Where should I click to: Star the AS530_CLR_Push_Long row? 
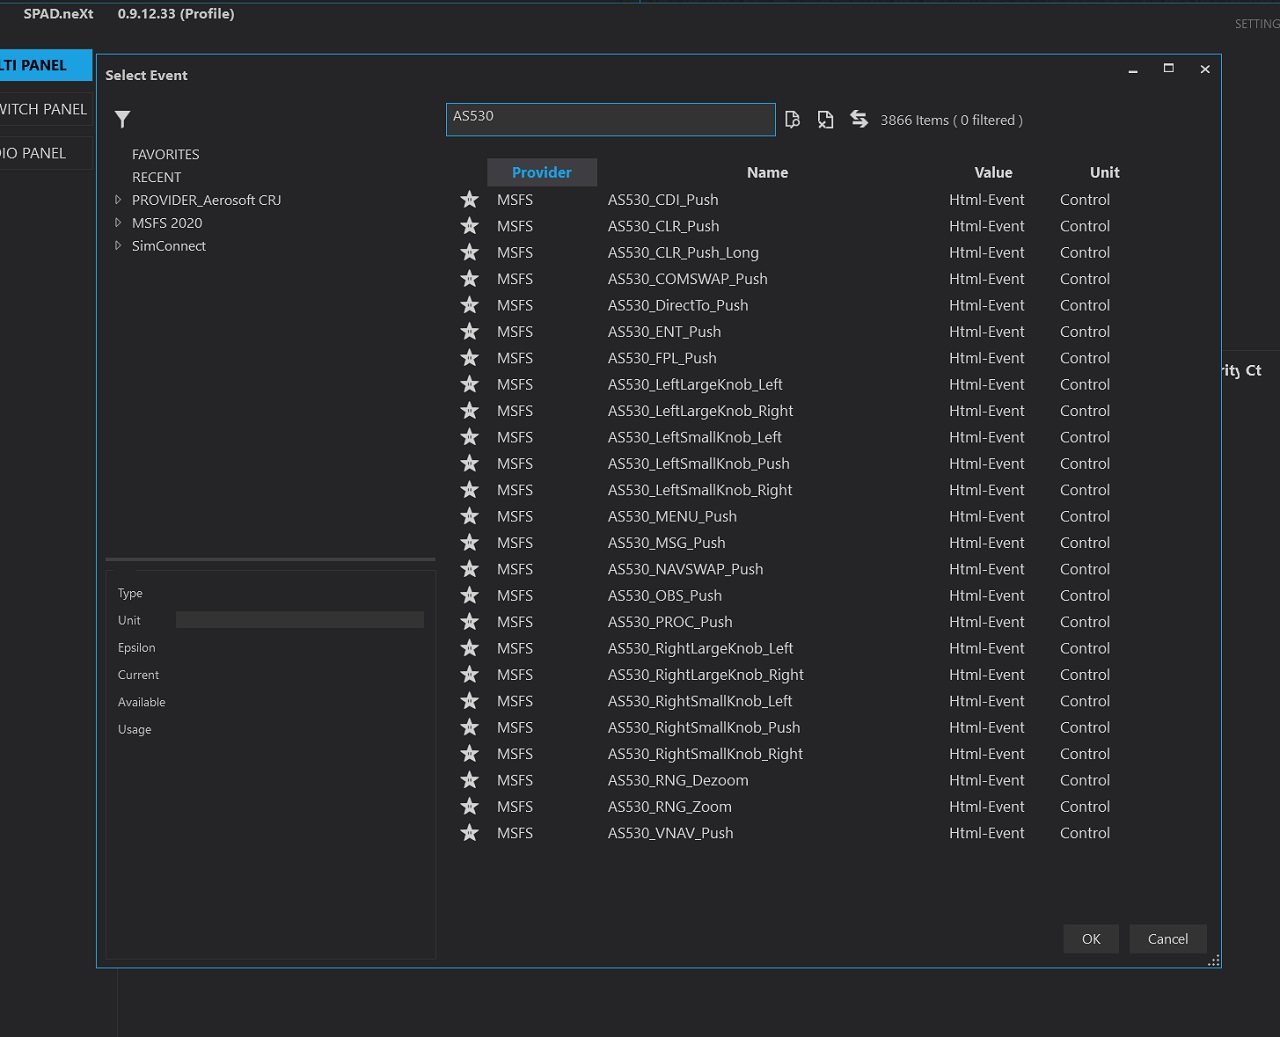(469, 253)
